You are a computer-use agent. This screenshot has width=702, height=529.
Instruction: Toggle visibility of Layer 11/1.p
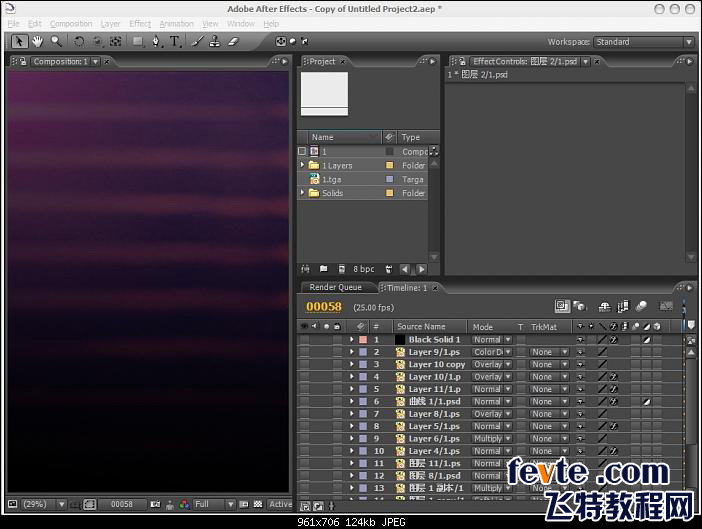tap(304, 389)
